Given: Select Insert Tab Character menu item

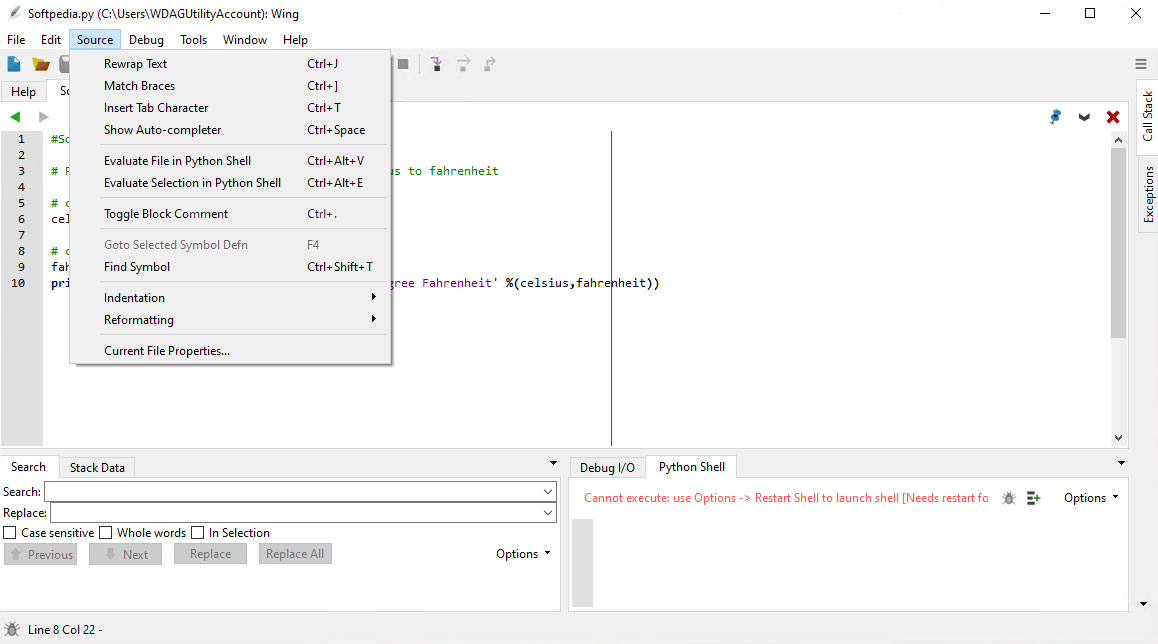Looking at the screenshot, I should point(230,108).
